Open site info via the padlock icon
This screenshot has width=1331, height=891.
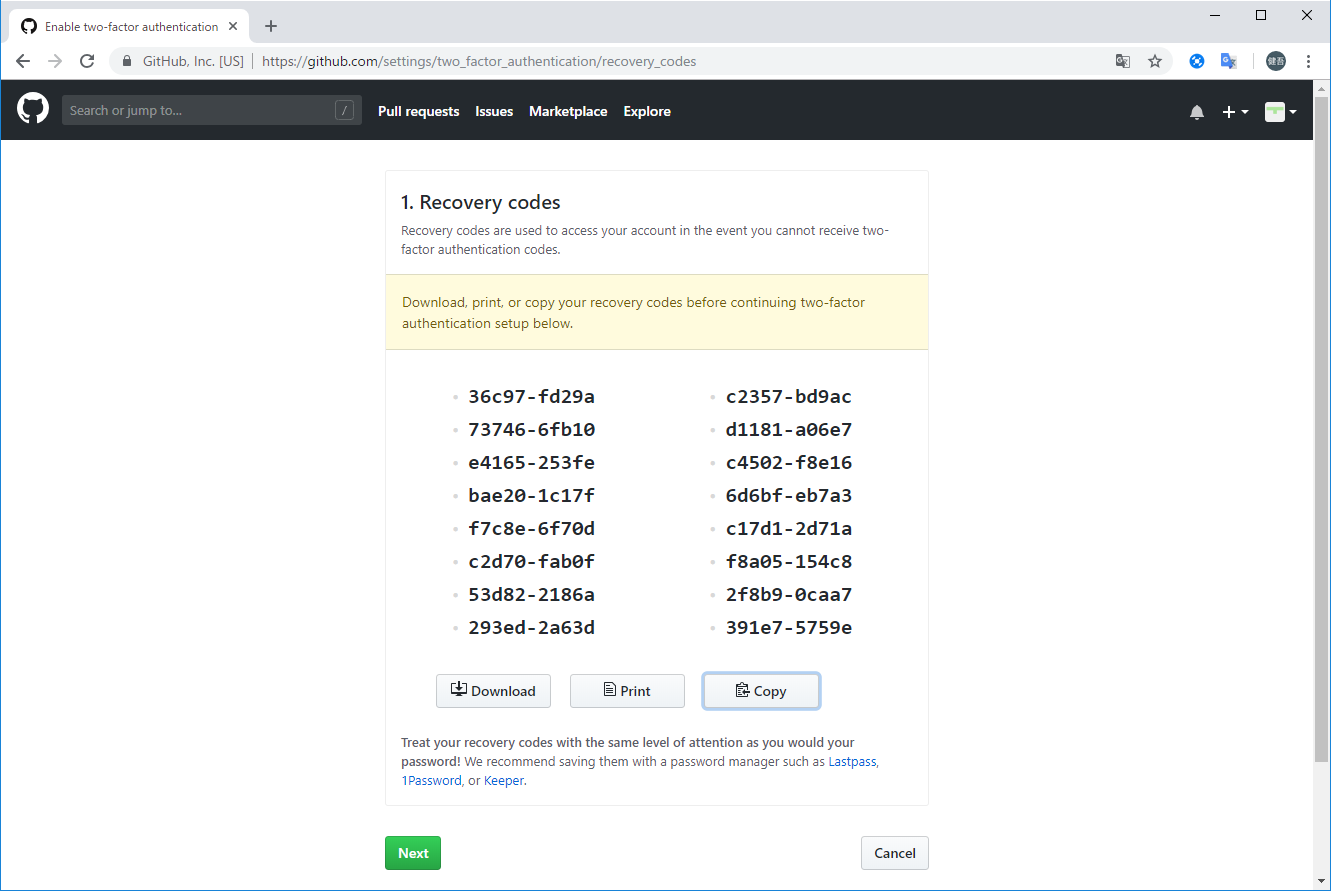click(x=126, y=61)
